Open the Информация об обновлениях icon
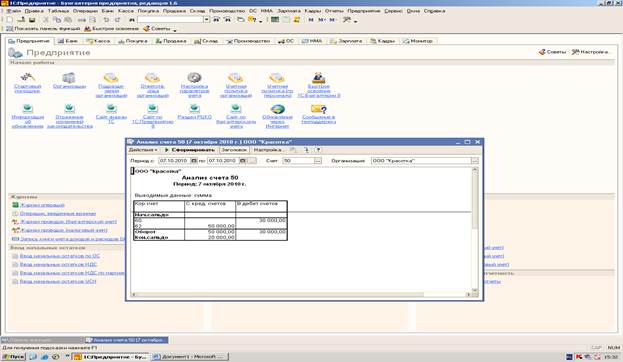 point(27,108)
